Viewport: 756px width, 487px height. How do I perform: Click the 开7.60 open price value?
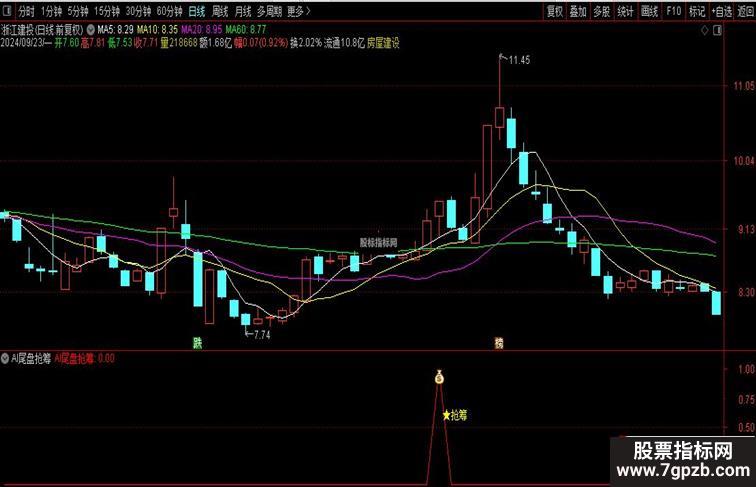coord(67,43)
